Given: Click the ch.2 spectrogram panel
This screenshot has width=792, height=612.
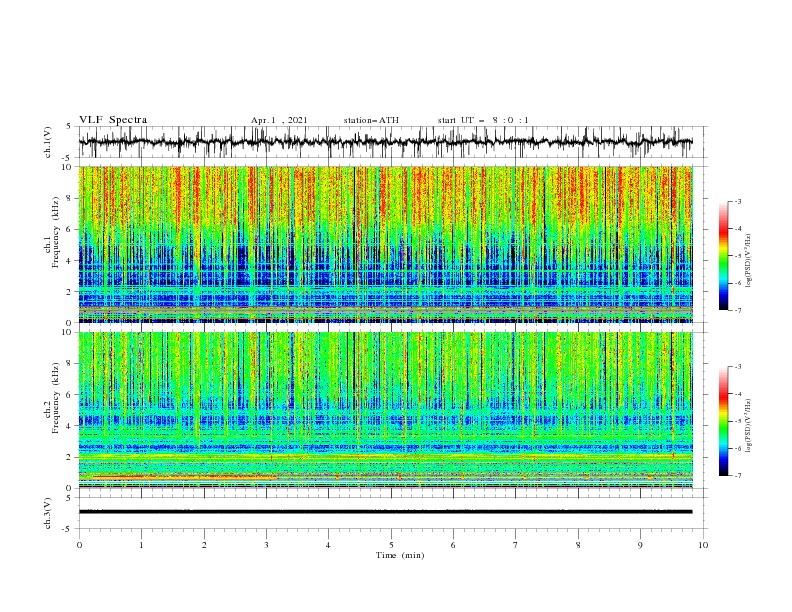Looking at the screenshot, I should pyautogui.click(x=386, y=410).
